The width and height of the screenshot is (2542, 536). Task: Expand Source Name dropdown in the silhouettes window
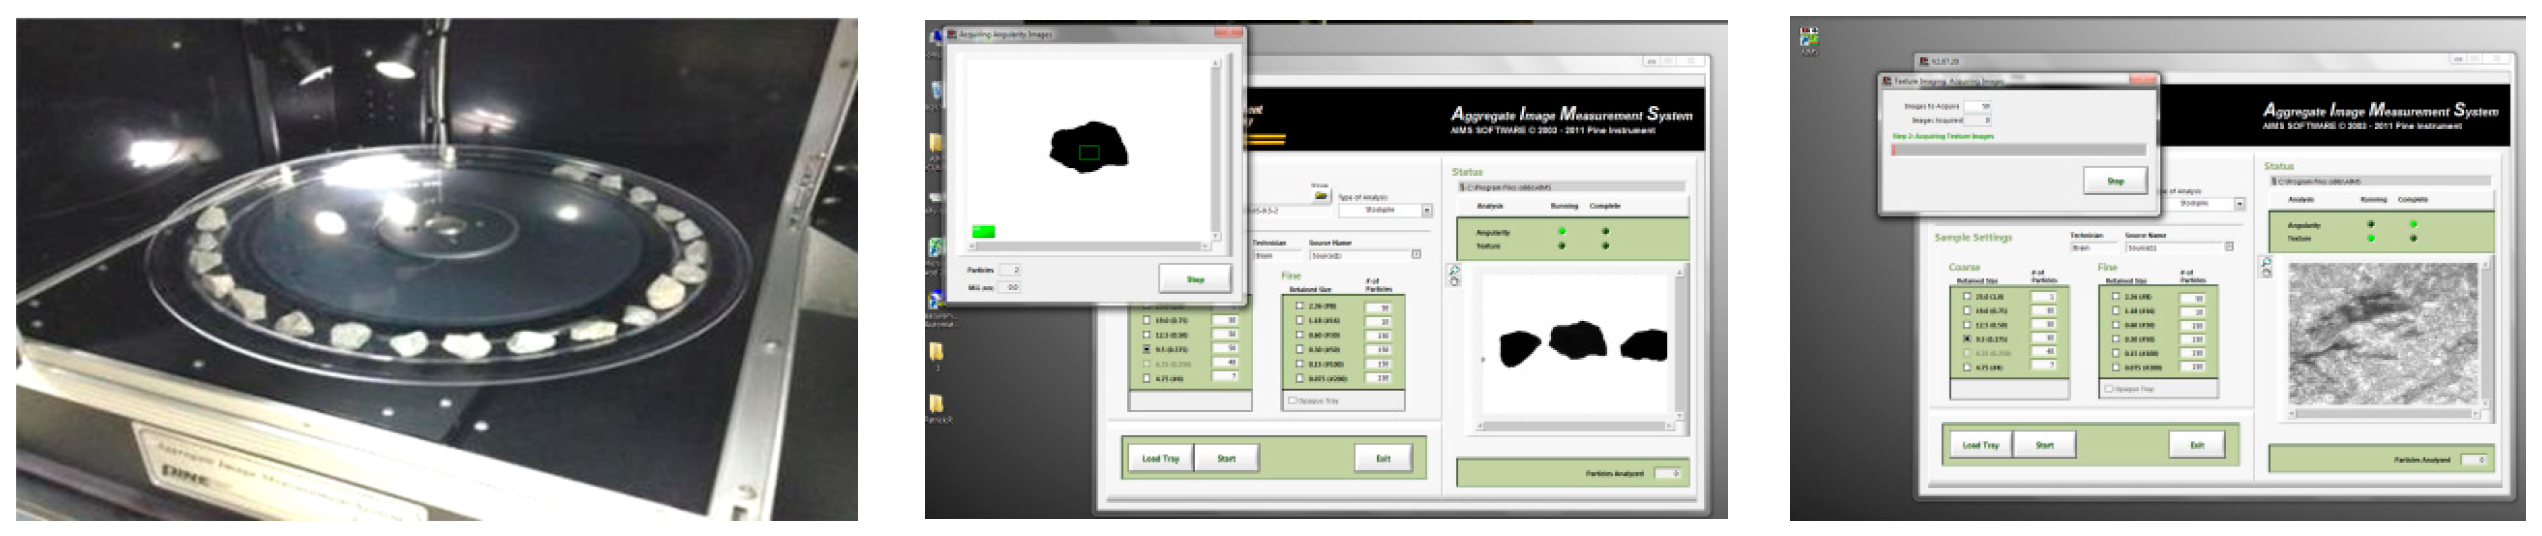pos(1416,255)
